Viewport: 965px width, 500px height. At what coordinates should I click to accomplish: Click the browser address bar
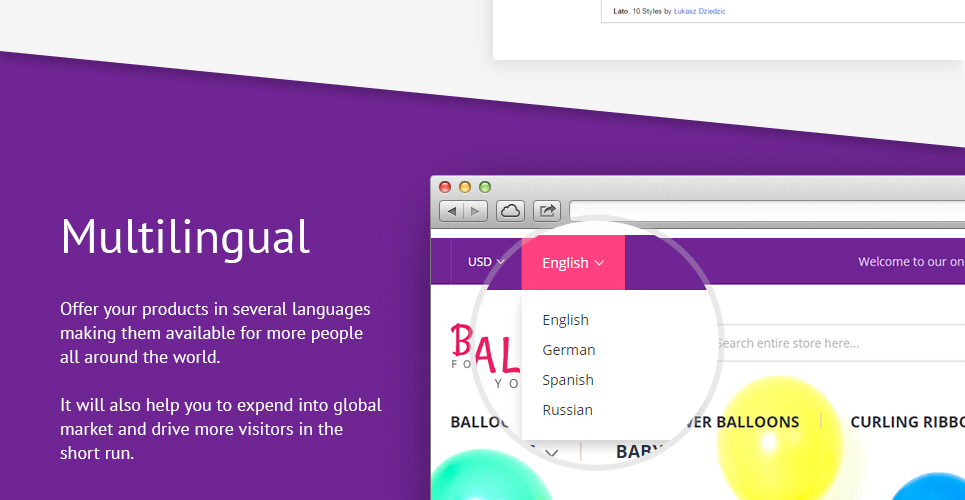point(767,211)
